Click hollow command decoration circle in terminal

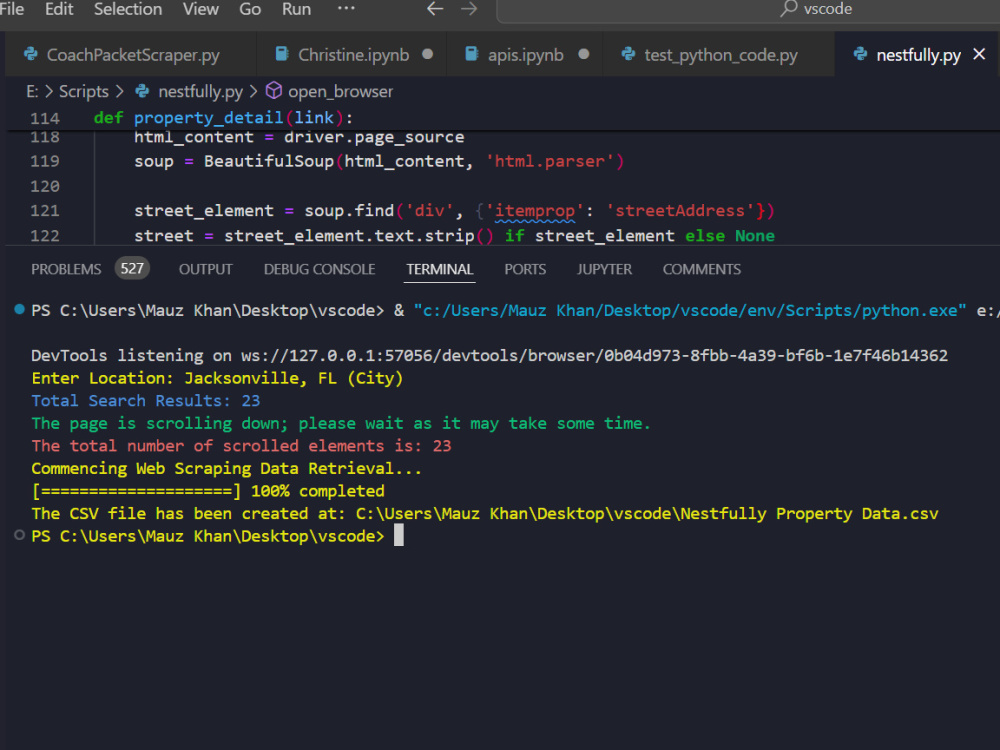(20, 535)
